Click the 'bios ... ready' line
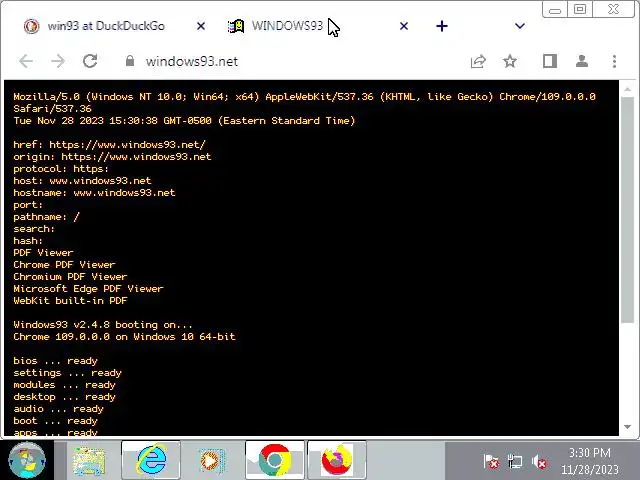The height and width of the screenshot is (480, 640). coord(56,361)
